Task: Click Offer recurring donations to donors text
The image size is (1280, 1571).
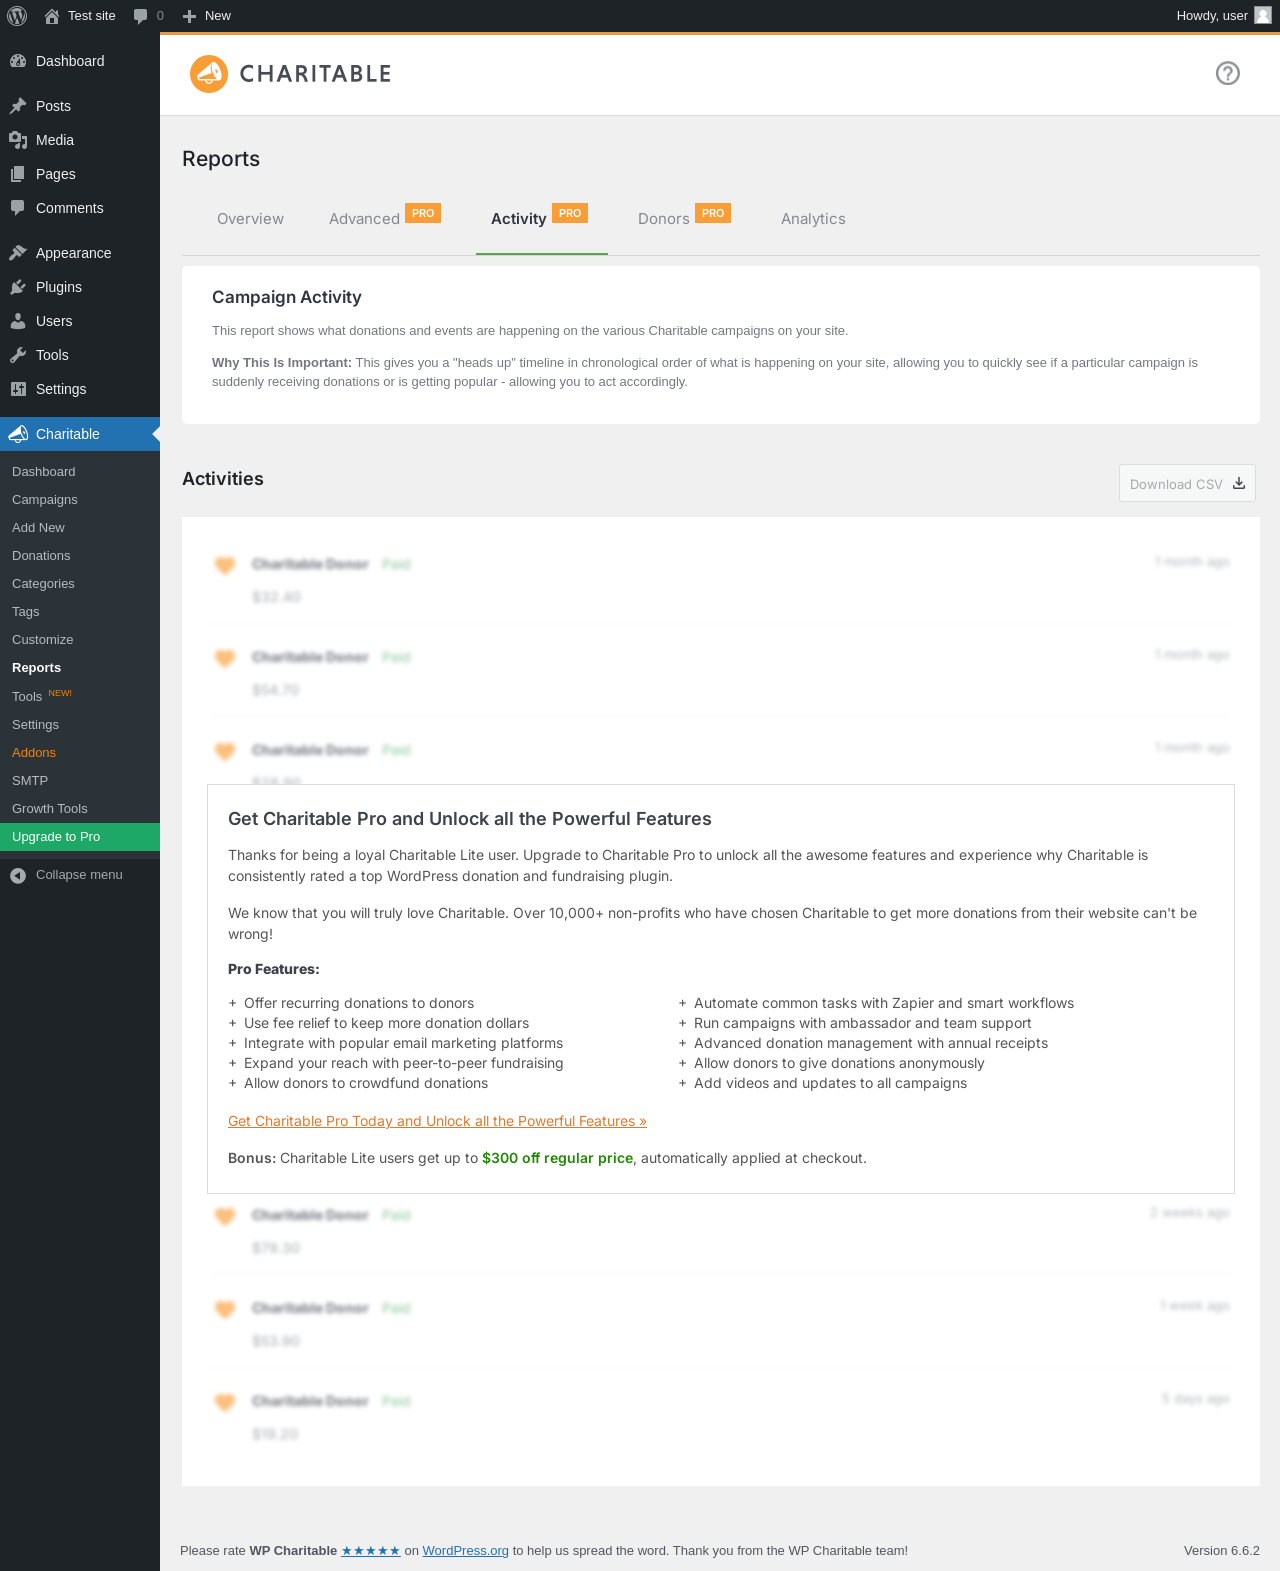Action: pyautogui.click(x=359, y=1003)
